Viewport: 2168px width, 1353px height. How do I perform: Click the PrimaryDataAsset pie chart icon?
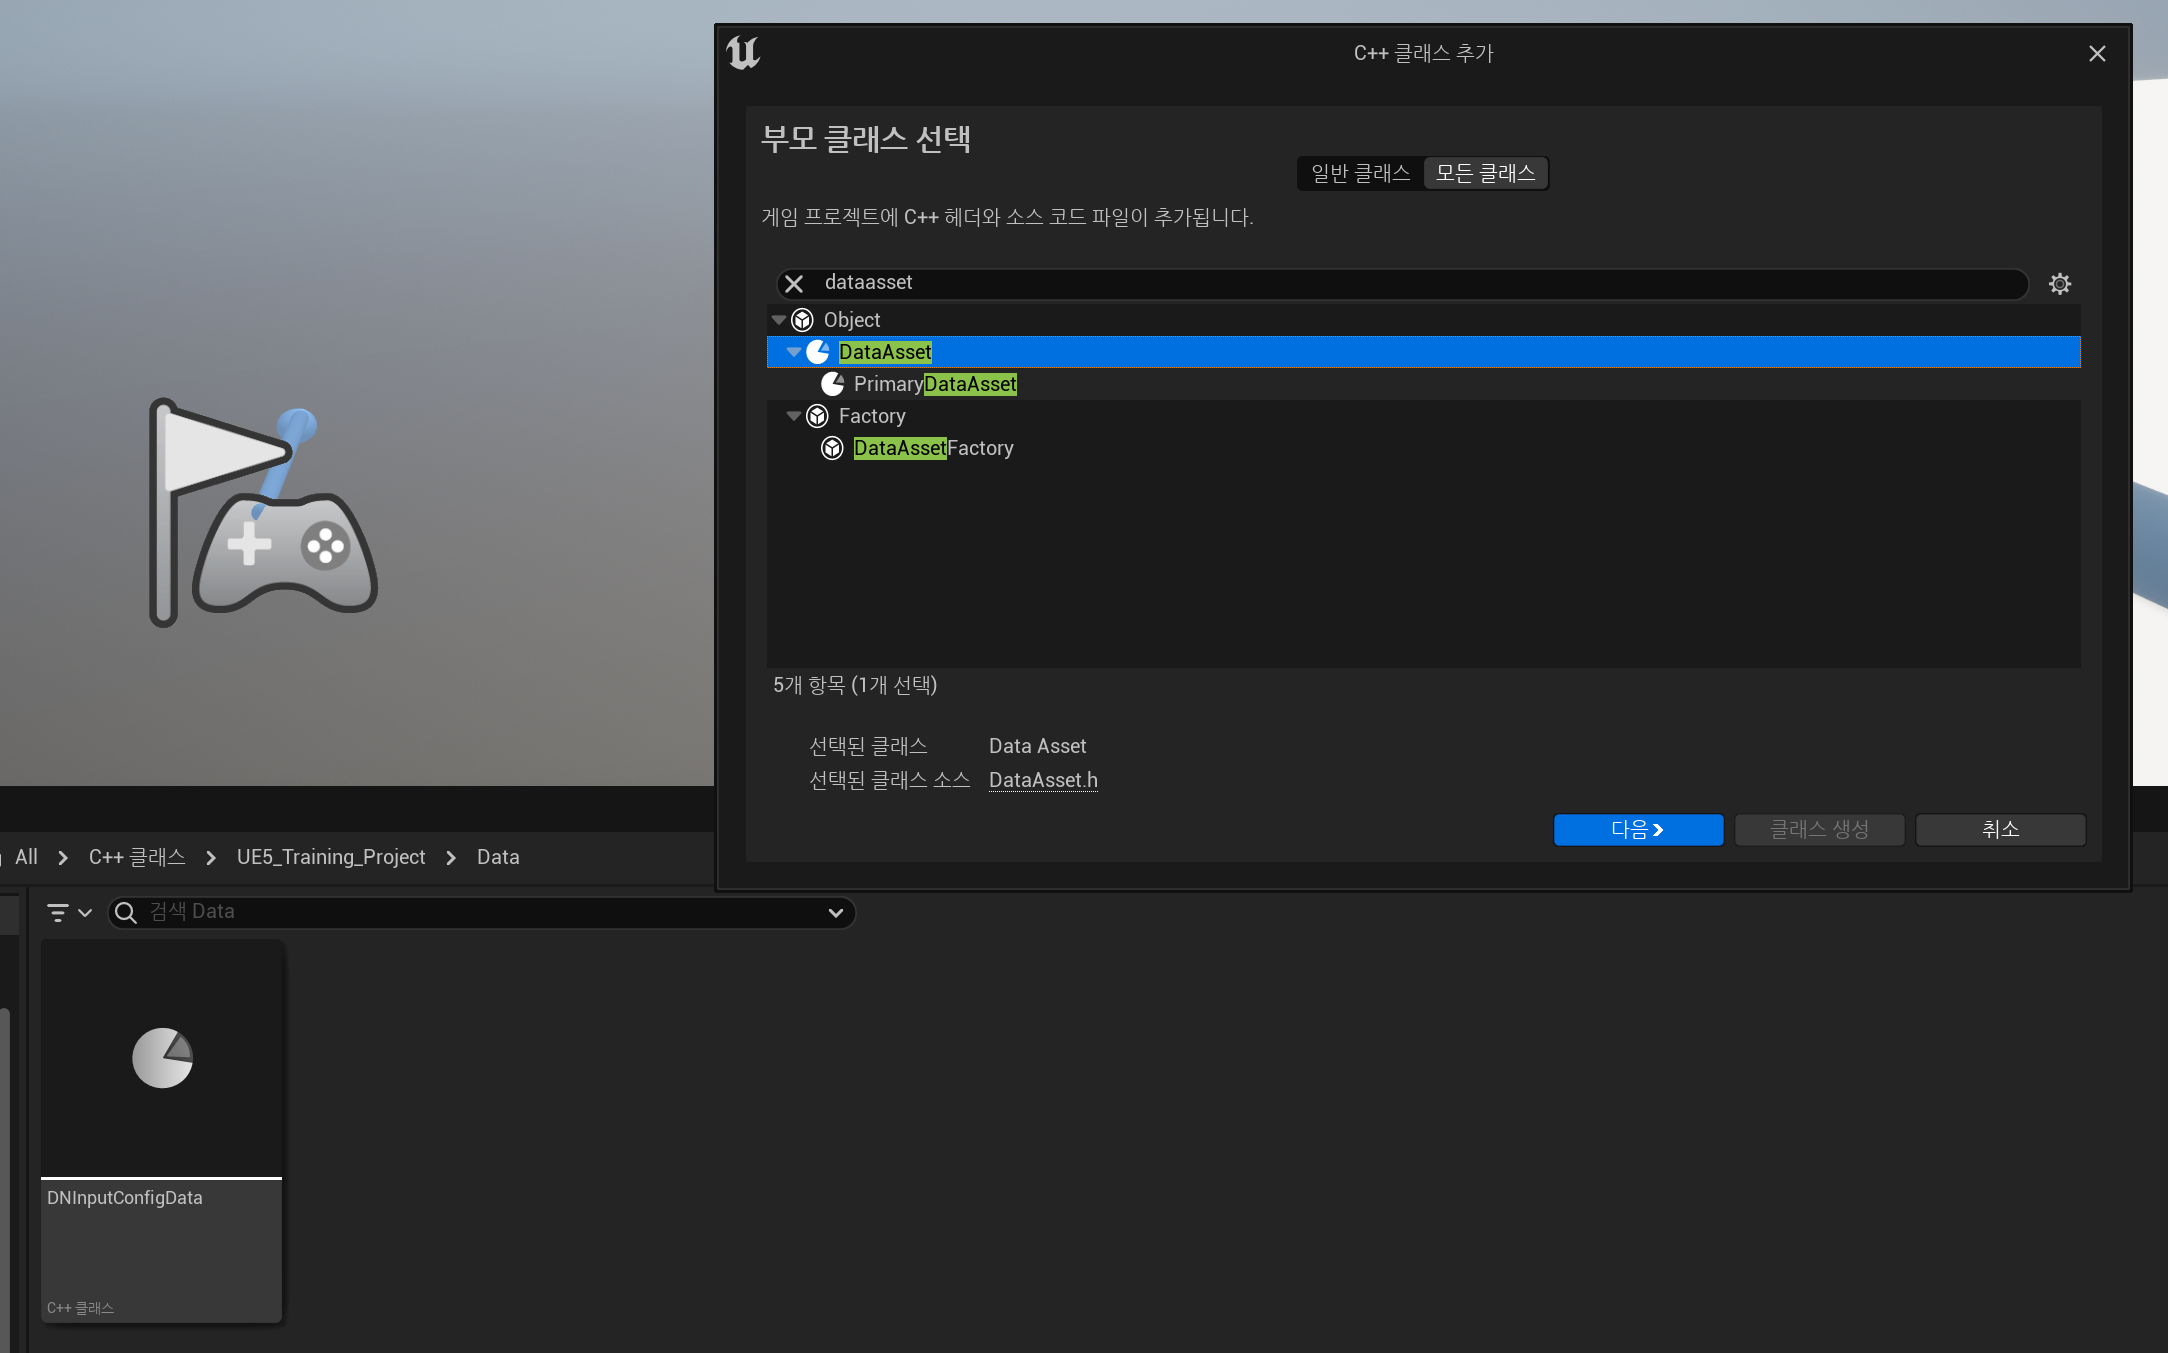click(x=832, y=384)
